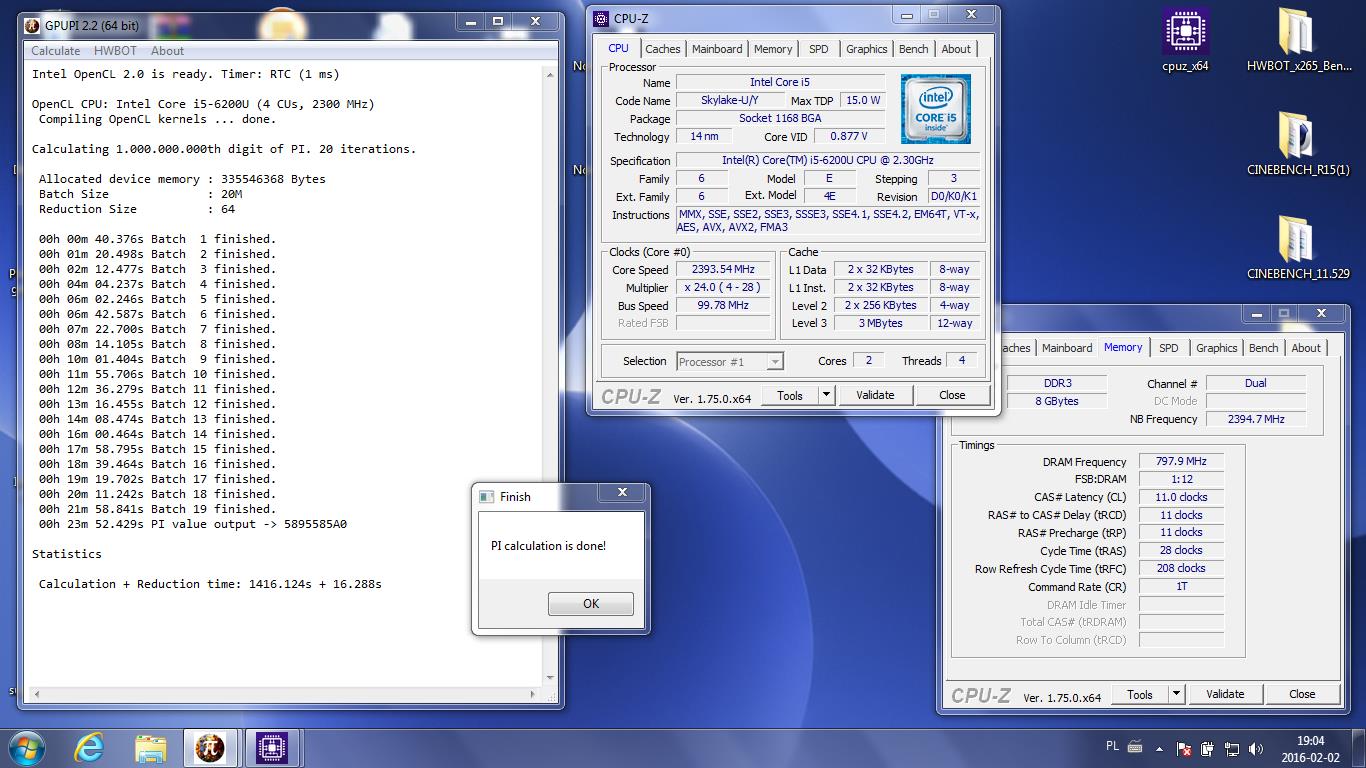Open the Calculate menu in GPUPI
The height and width of the screenshot is (768, 1366).
[56, 51]
